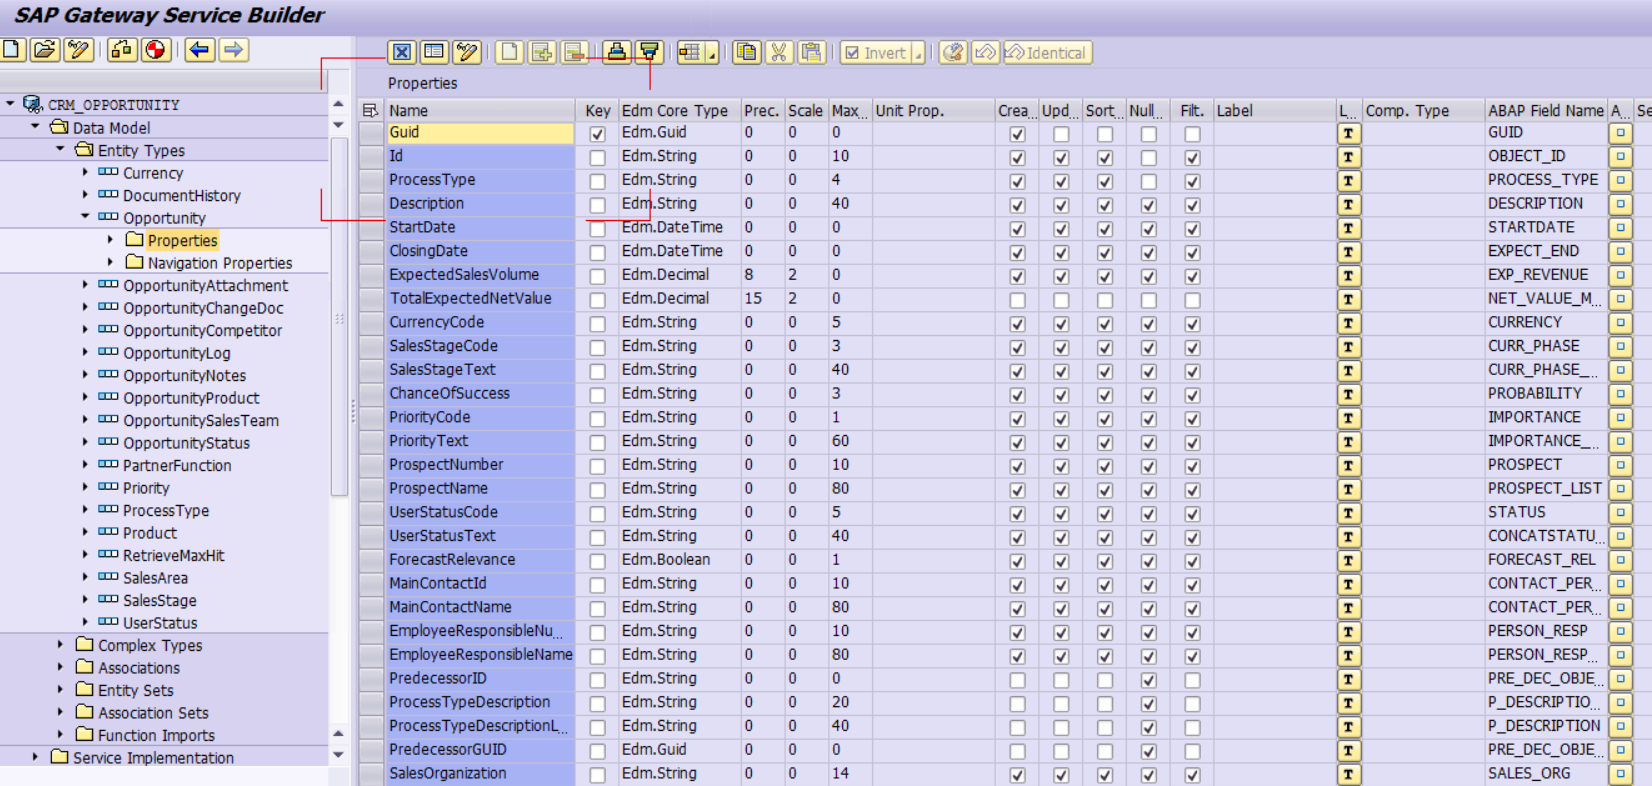Expand the Navigation Properties folder
The width and height of the screenshot is (1652, 786).
[x=110, y=262]
